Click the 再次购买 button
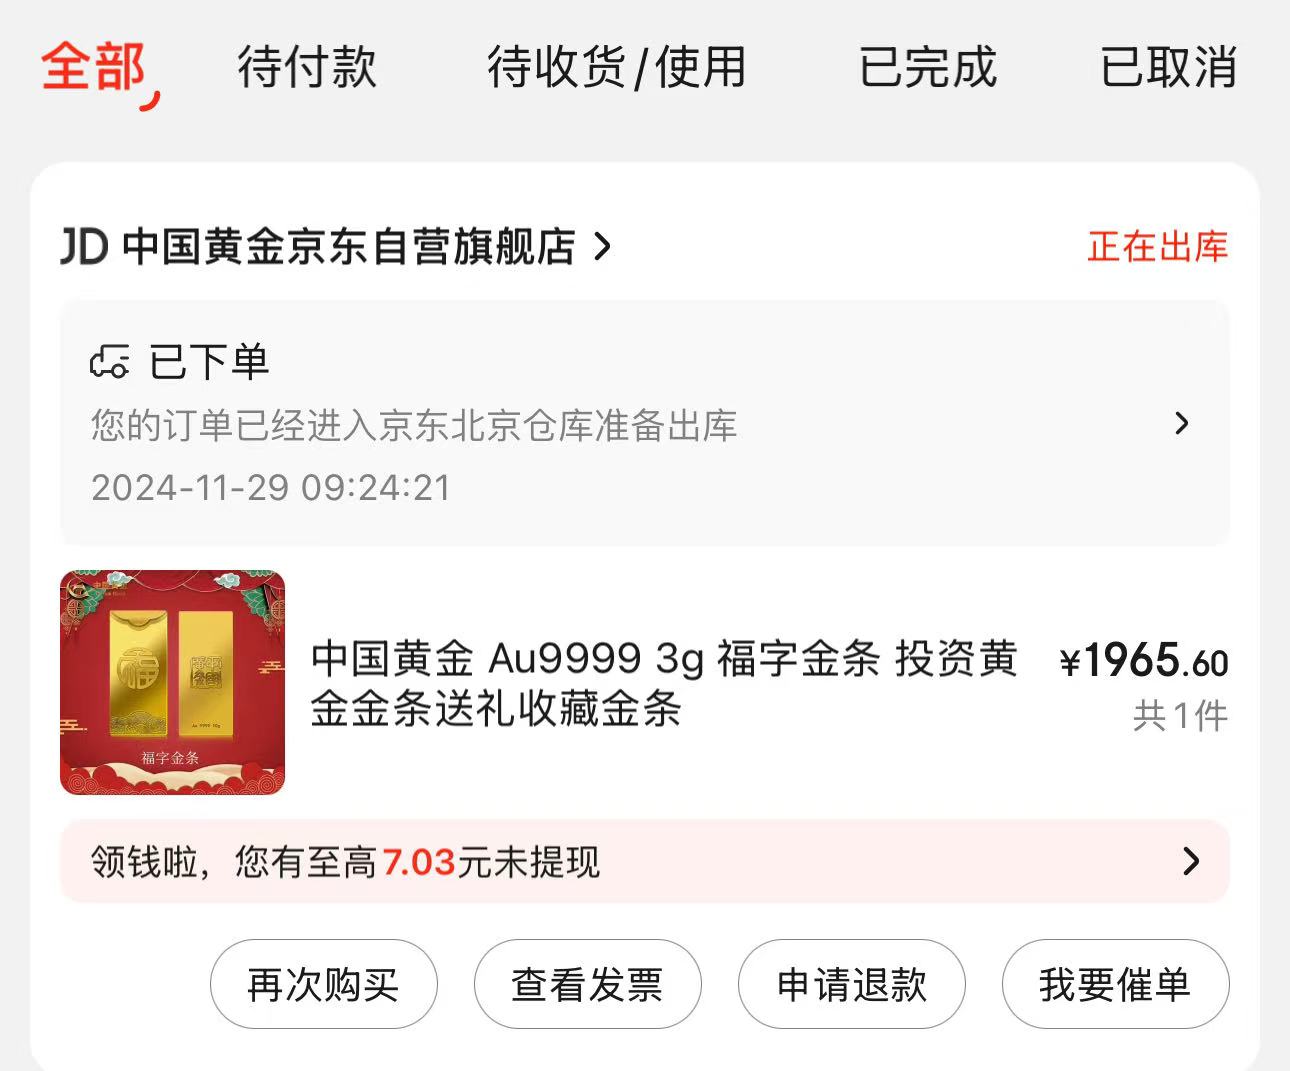 [324, 984]
